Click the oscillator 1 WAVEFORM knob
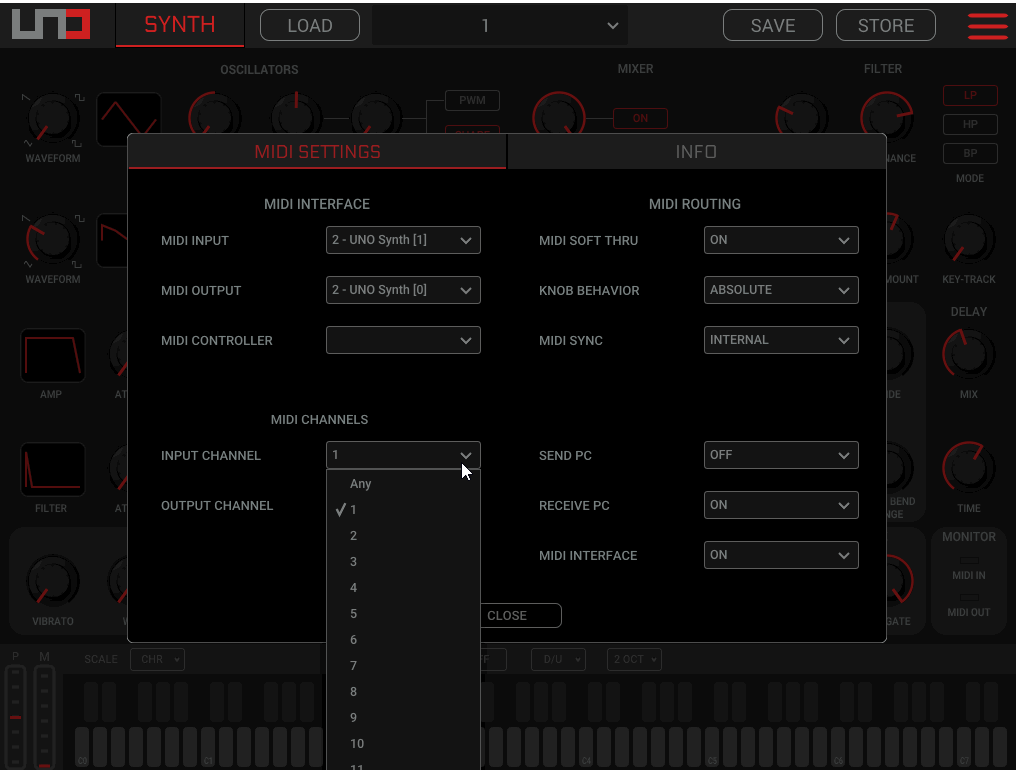The width and height of the screenshot is (1016, 770). [52, 119]
